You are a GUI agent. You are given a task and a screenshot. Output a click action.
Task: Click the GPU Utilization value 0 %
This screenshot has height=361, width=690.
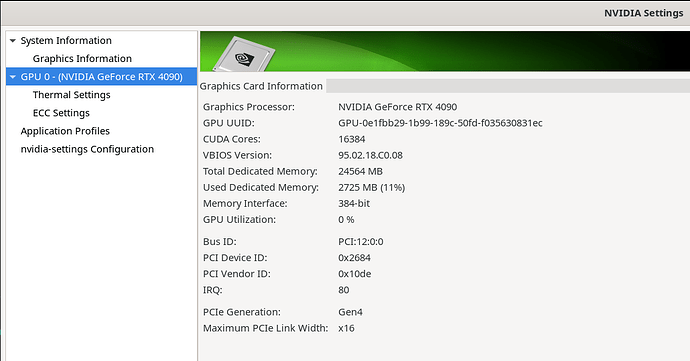tap(346, 219)
